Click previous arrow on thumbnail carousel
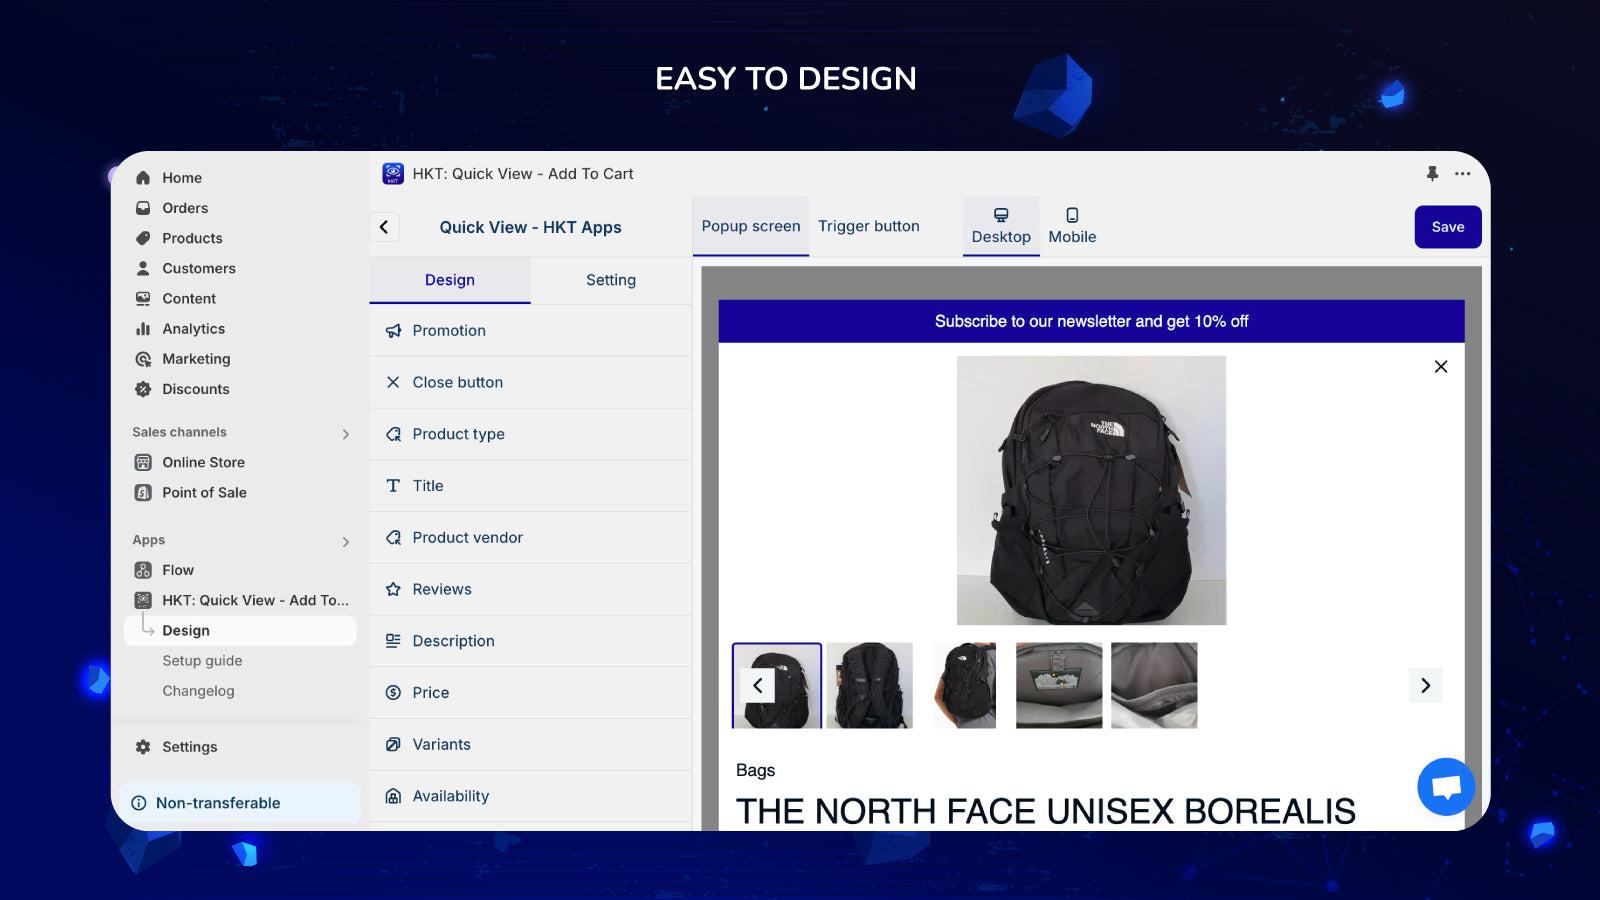This screenshot has height=900, width=1600. click(x=757, y=686)
